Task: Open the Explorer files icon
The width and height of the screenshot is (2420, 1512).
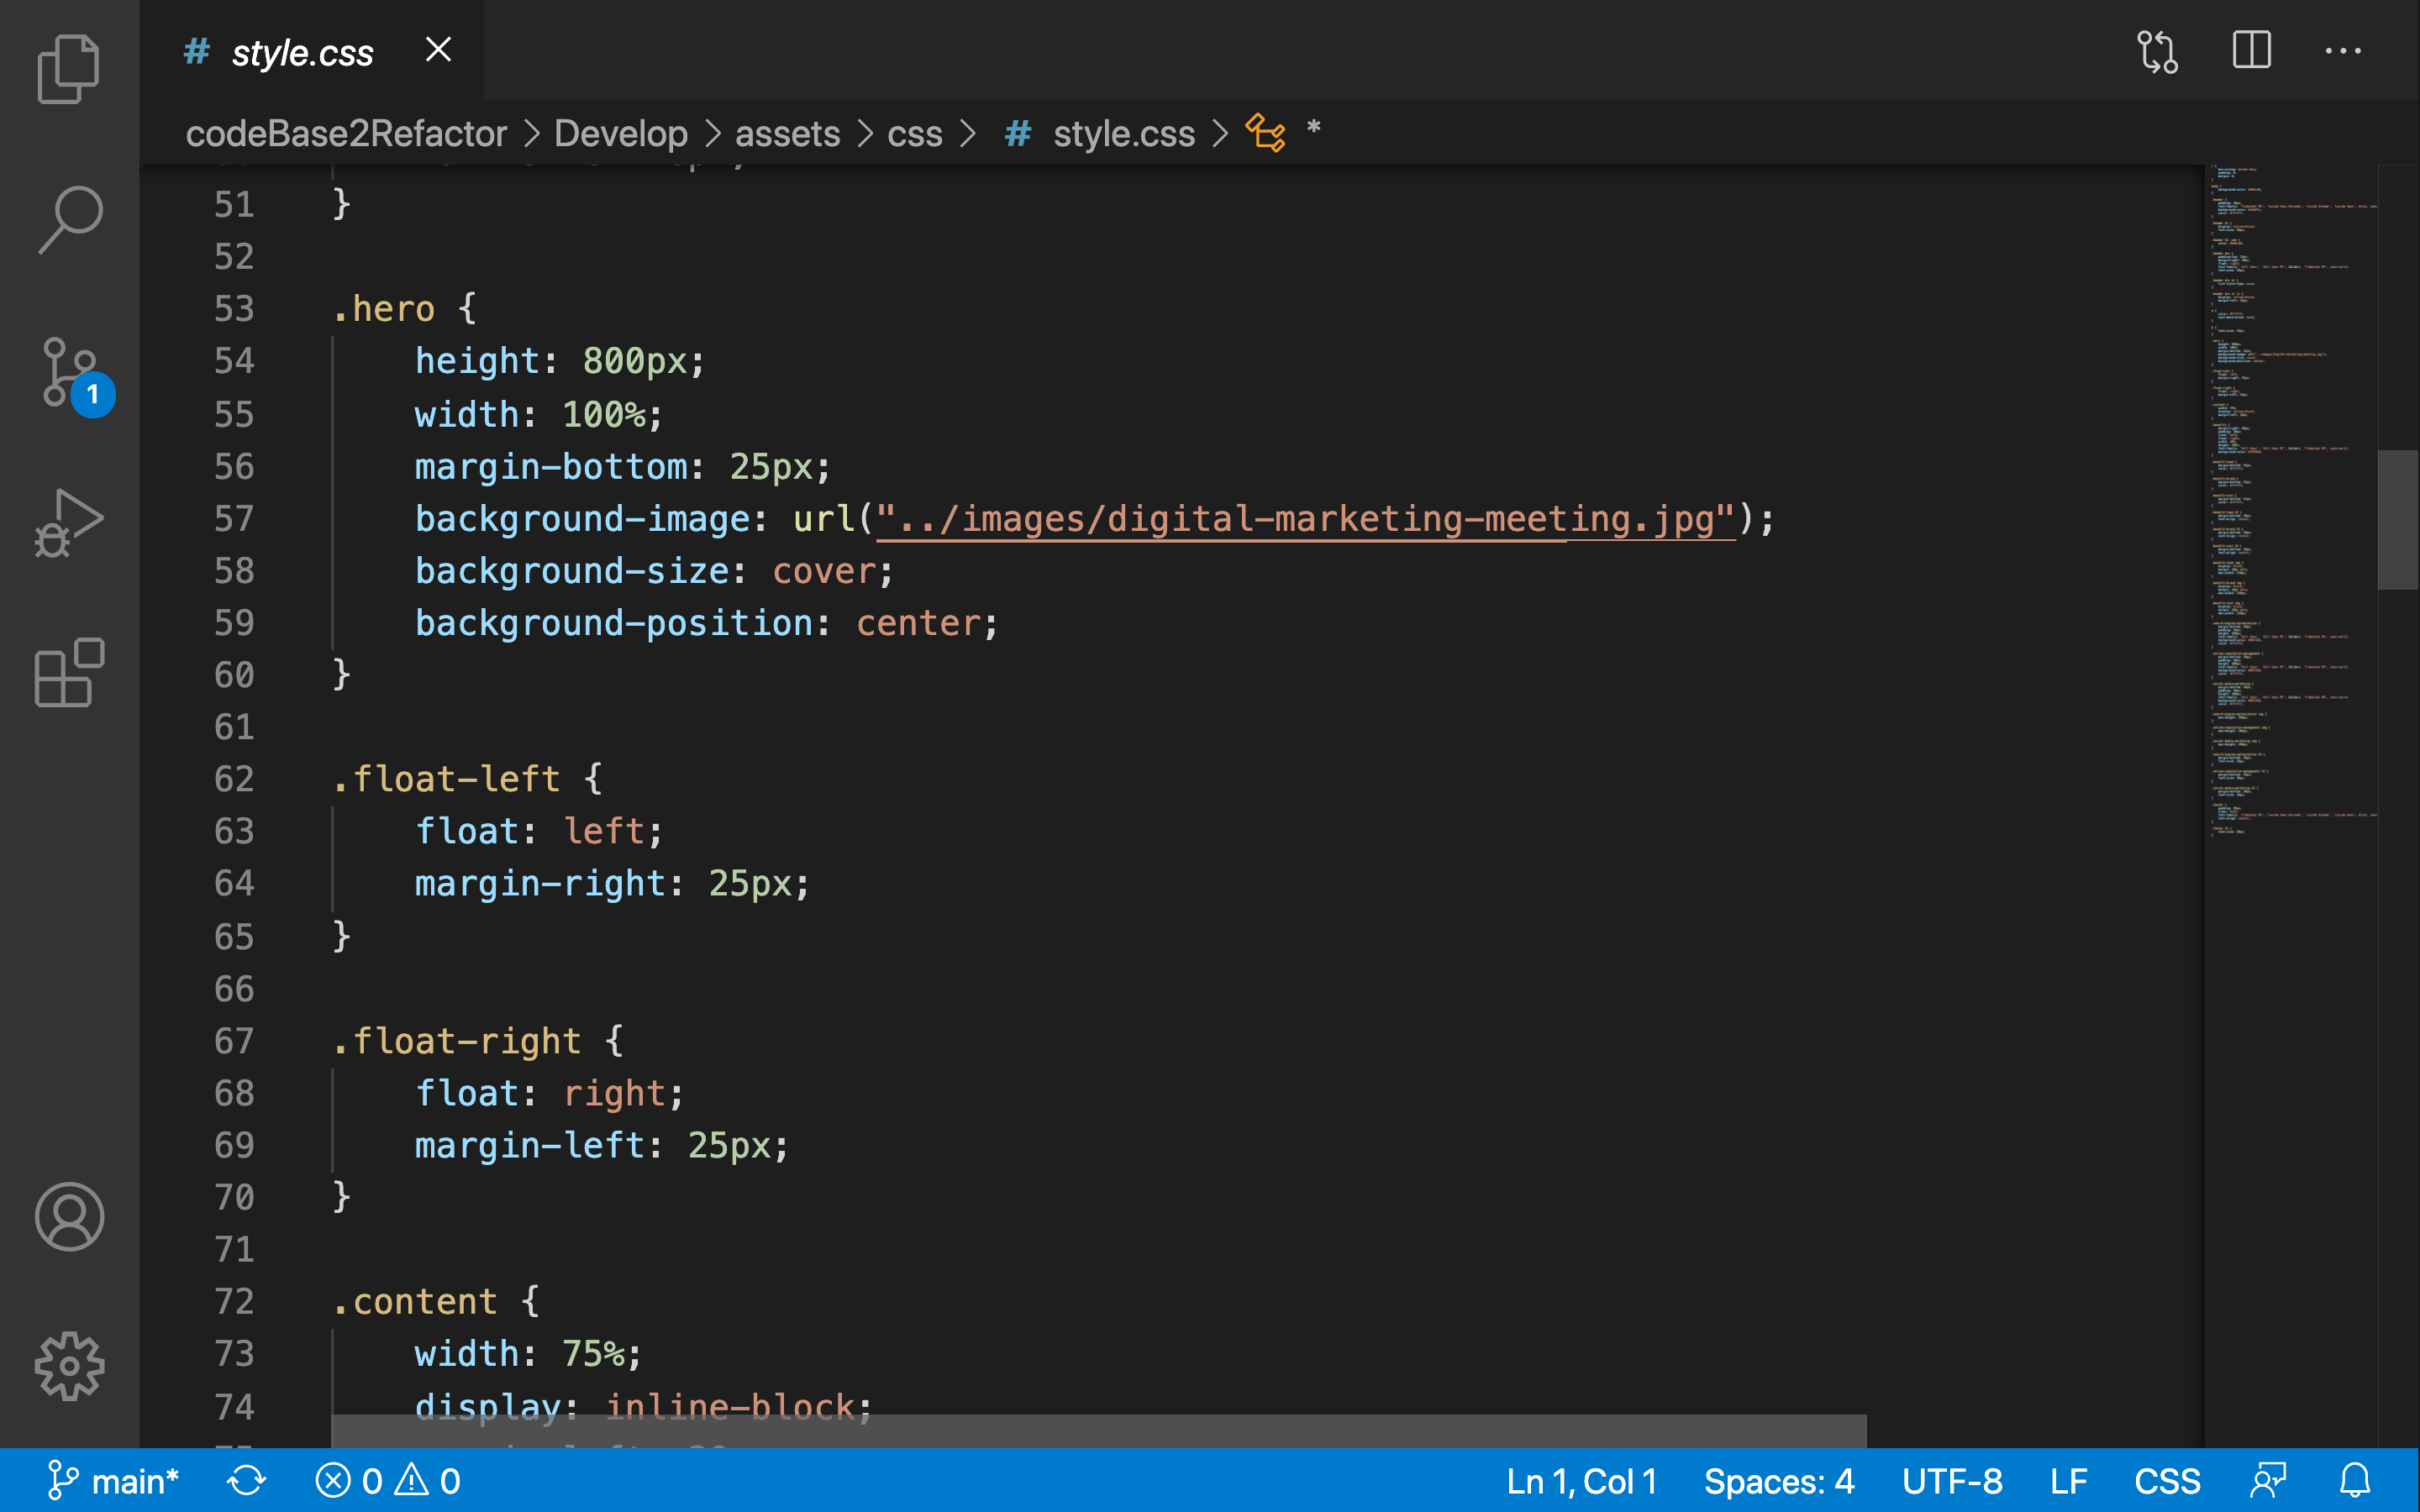Action: pos(68,68)
